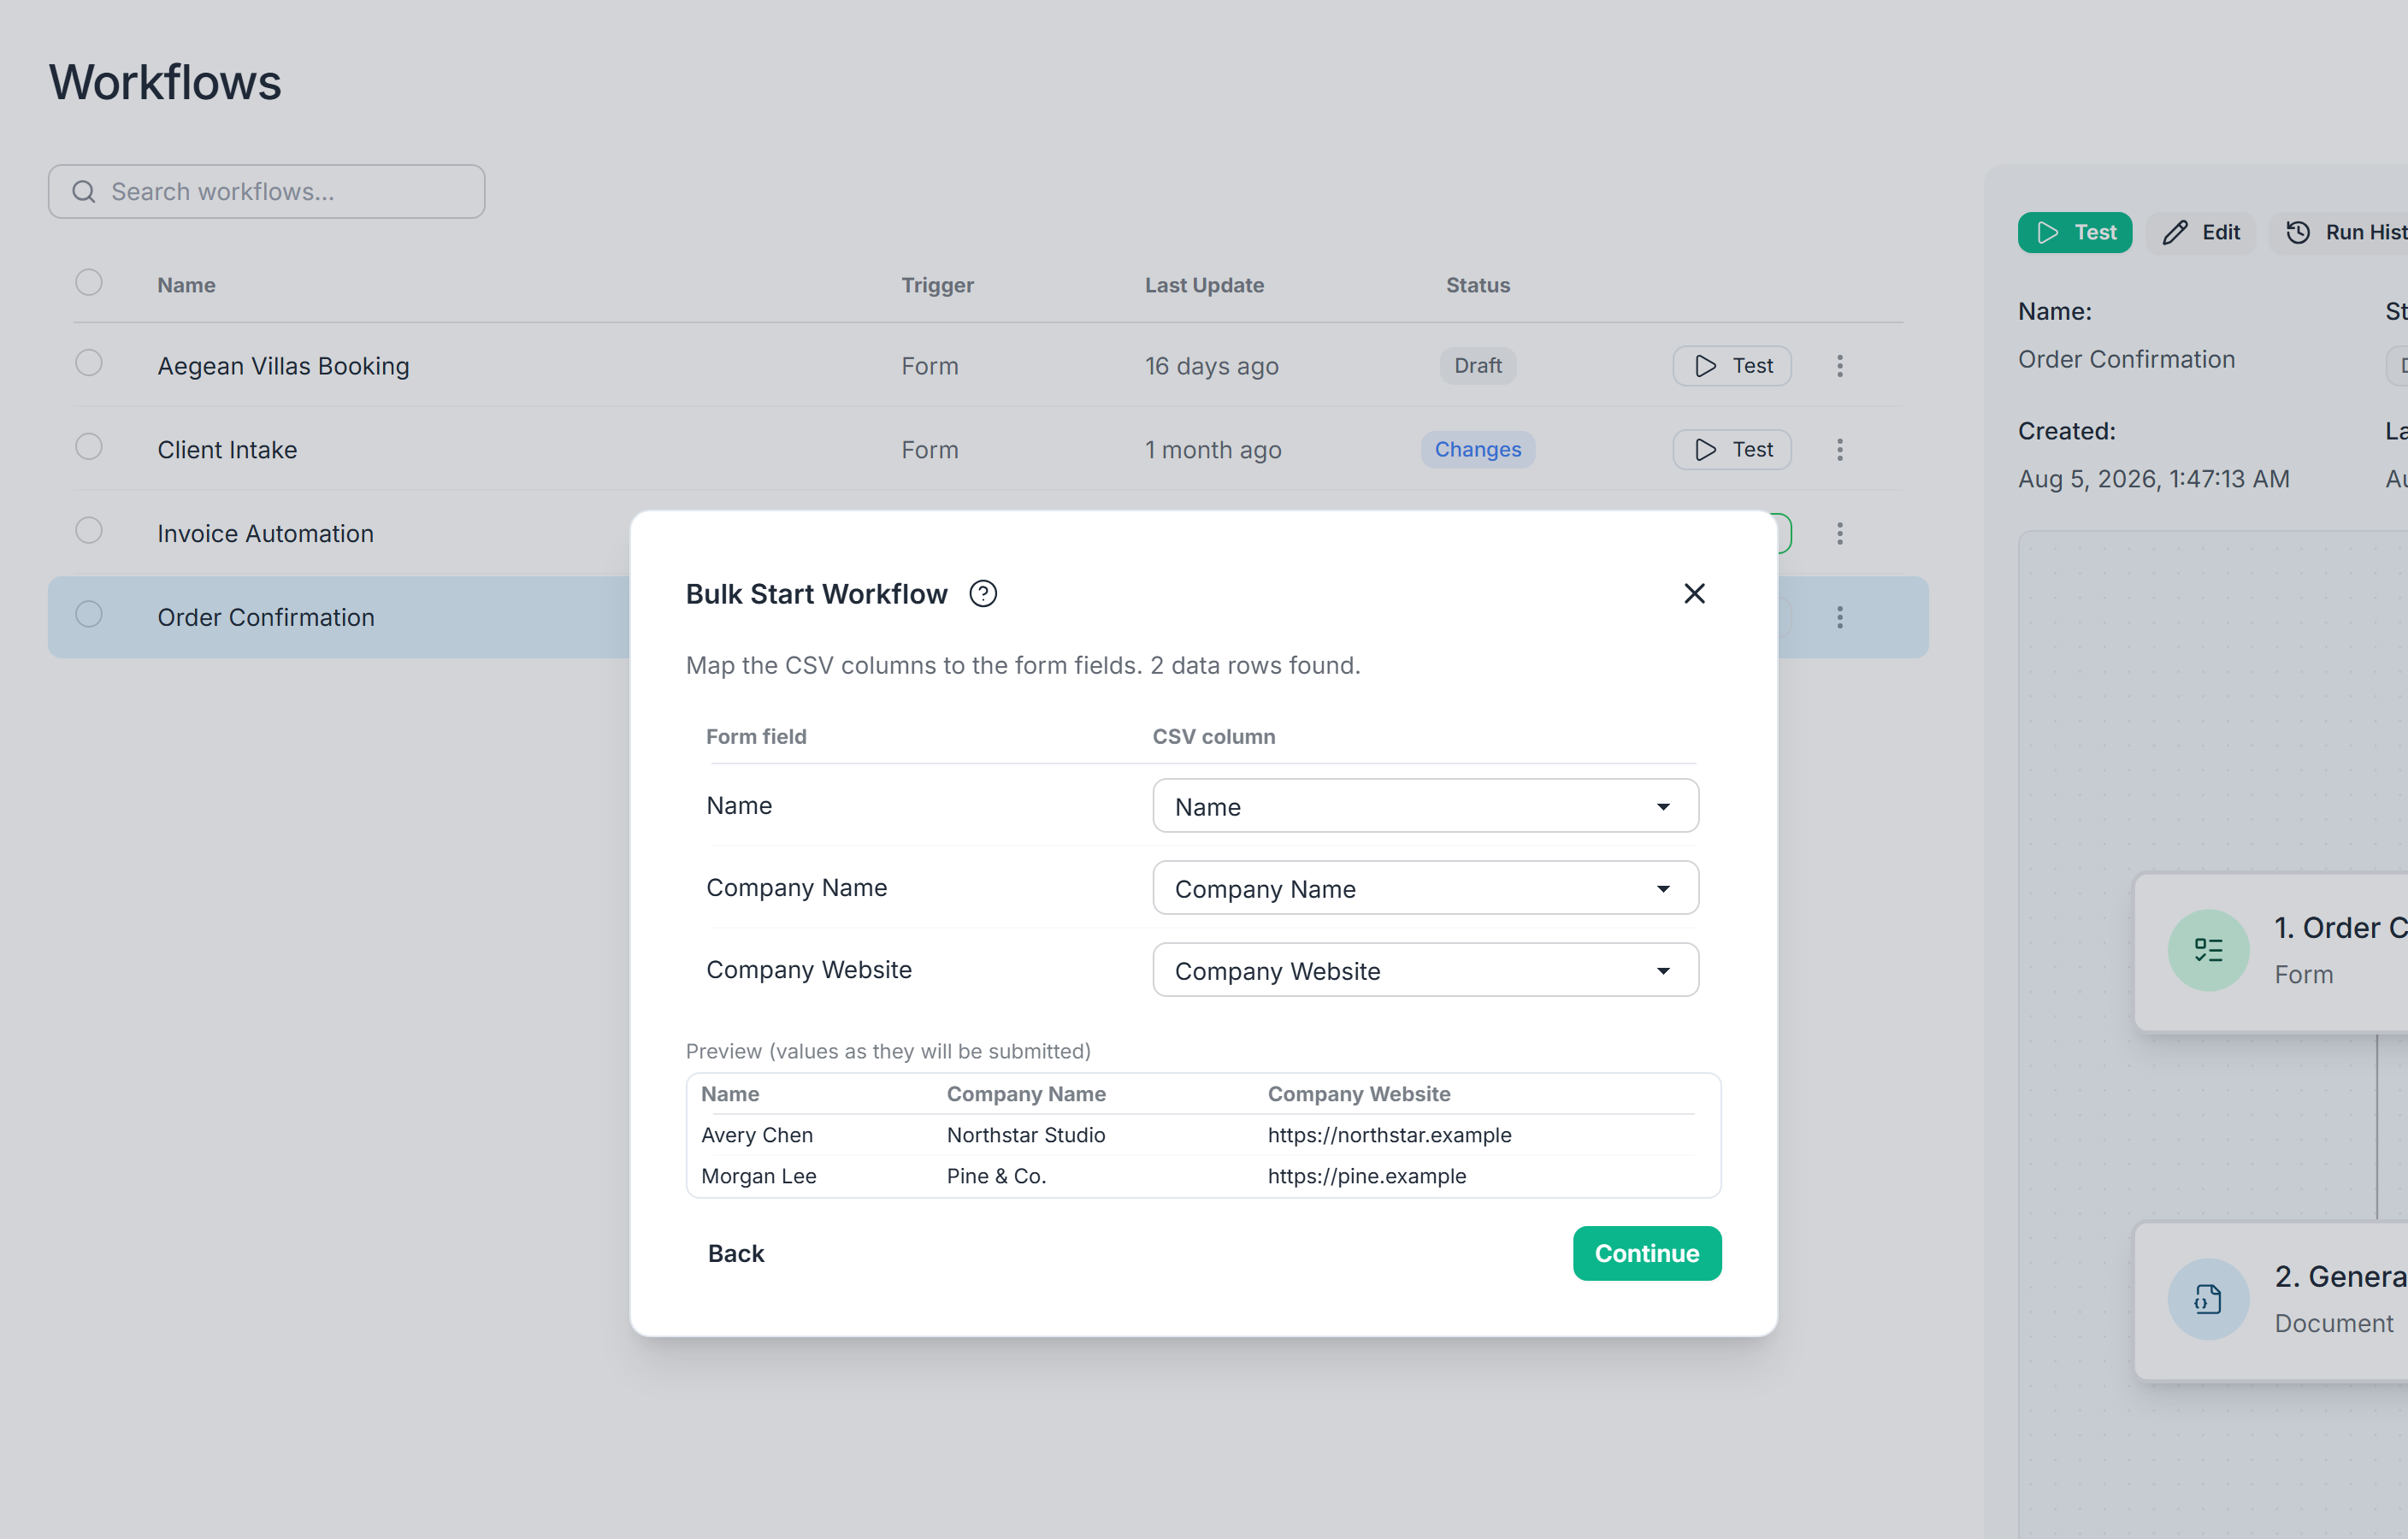
Task: Click Pine & Co. preview cell
Action: point(996,1177)
